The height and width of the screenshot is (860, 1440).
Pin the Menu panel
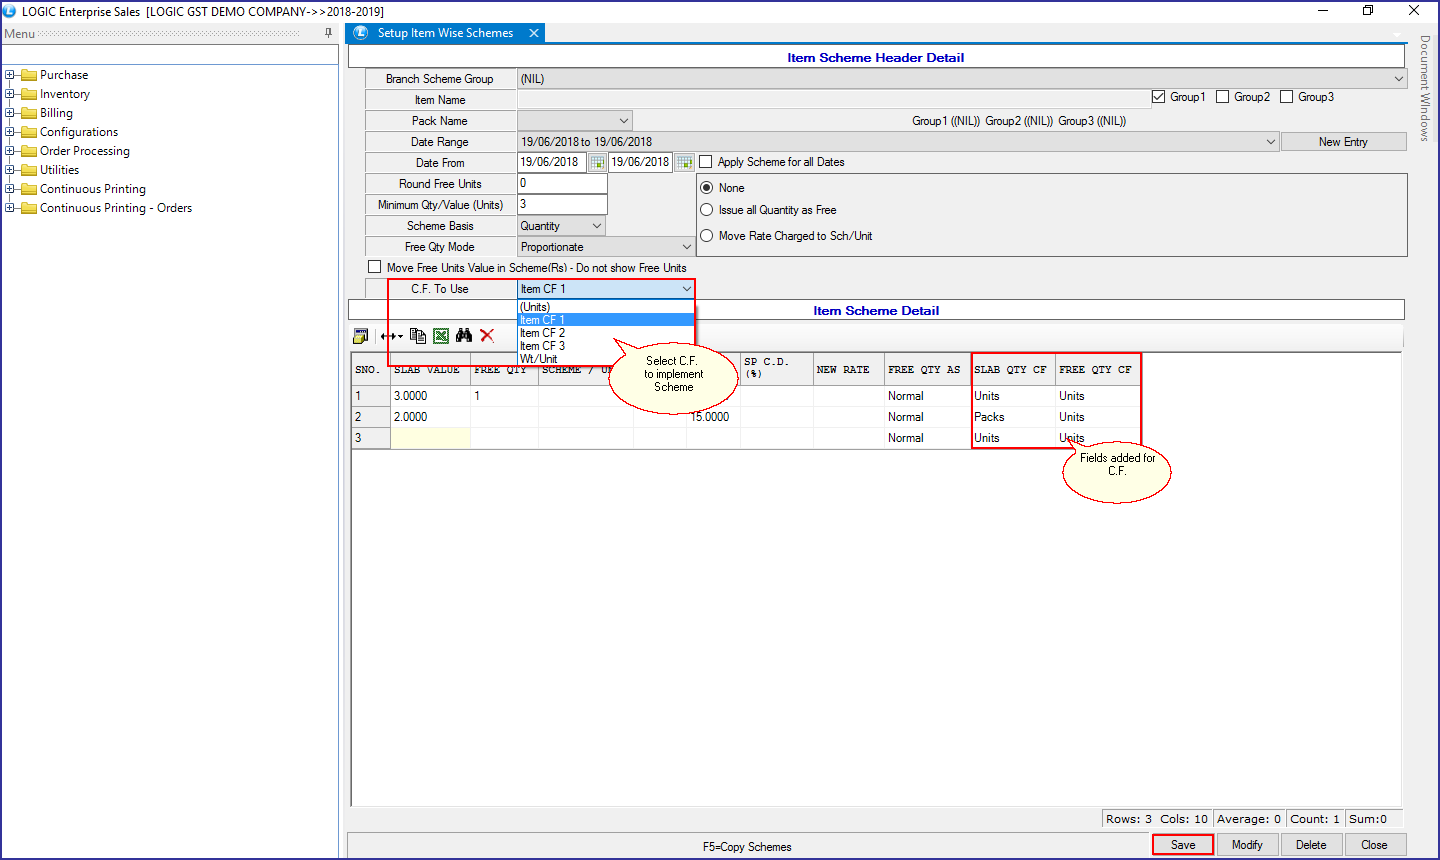(x=328, y=33)
